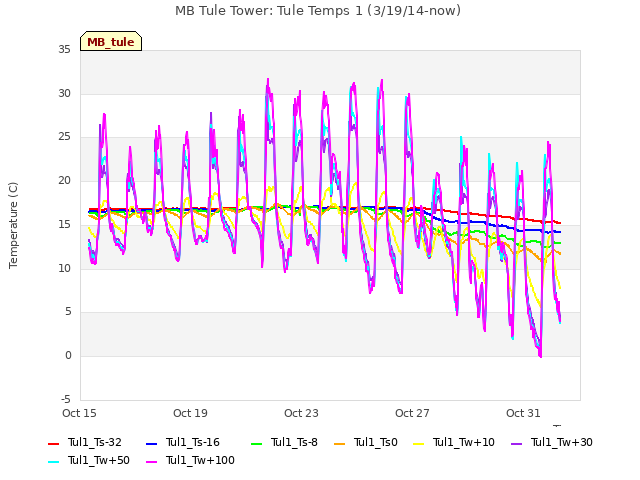This screenshot has width=640, height=480.
Task: Click the yellow Tul1_Tw+10 legend swatch
Action: 418,443
